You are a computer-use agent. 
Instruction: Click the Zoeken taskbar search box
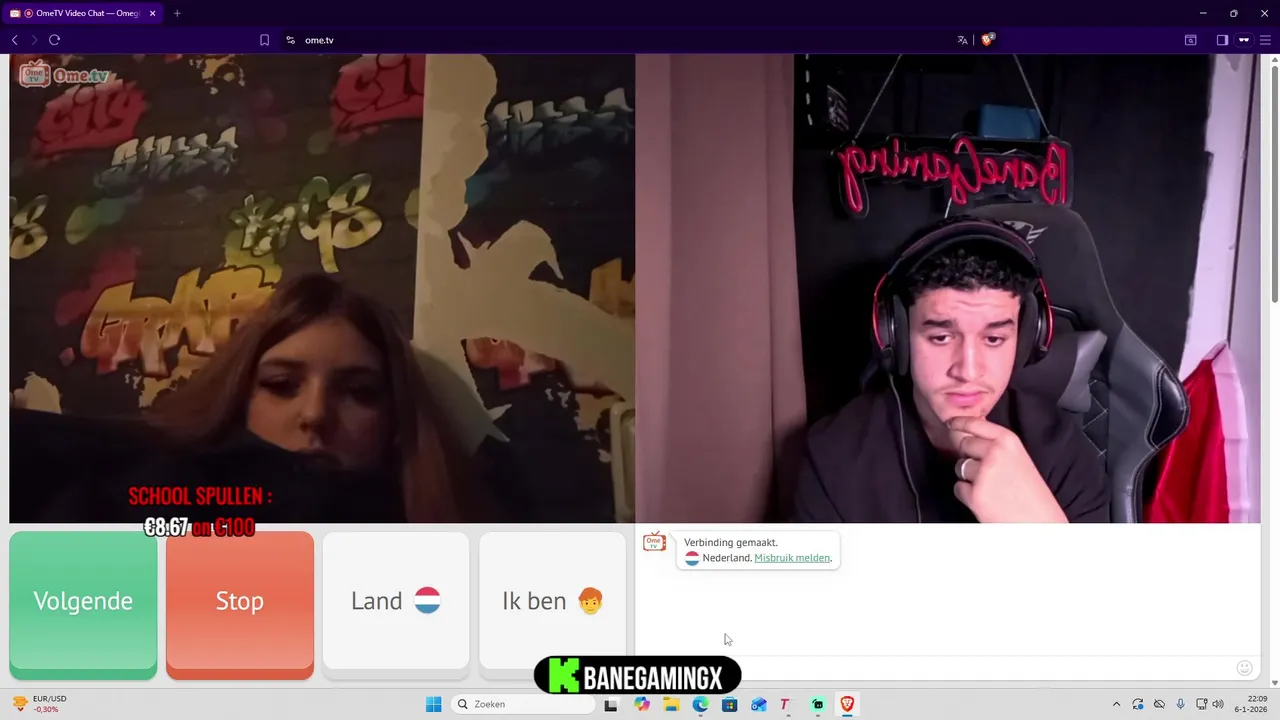tap(521, 704)
